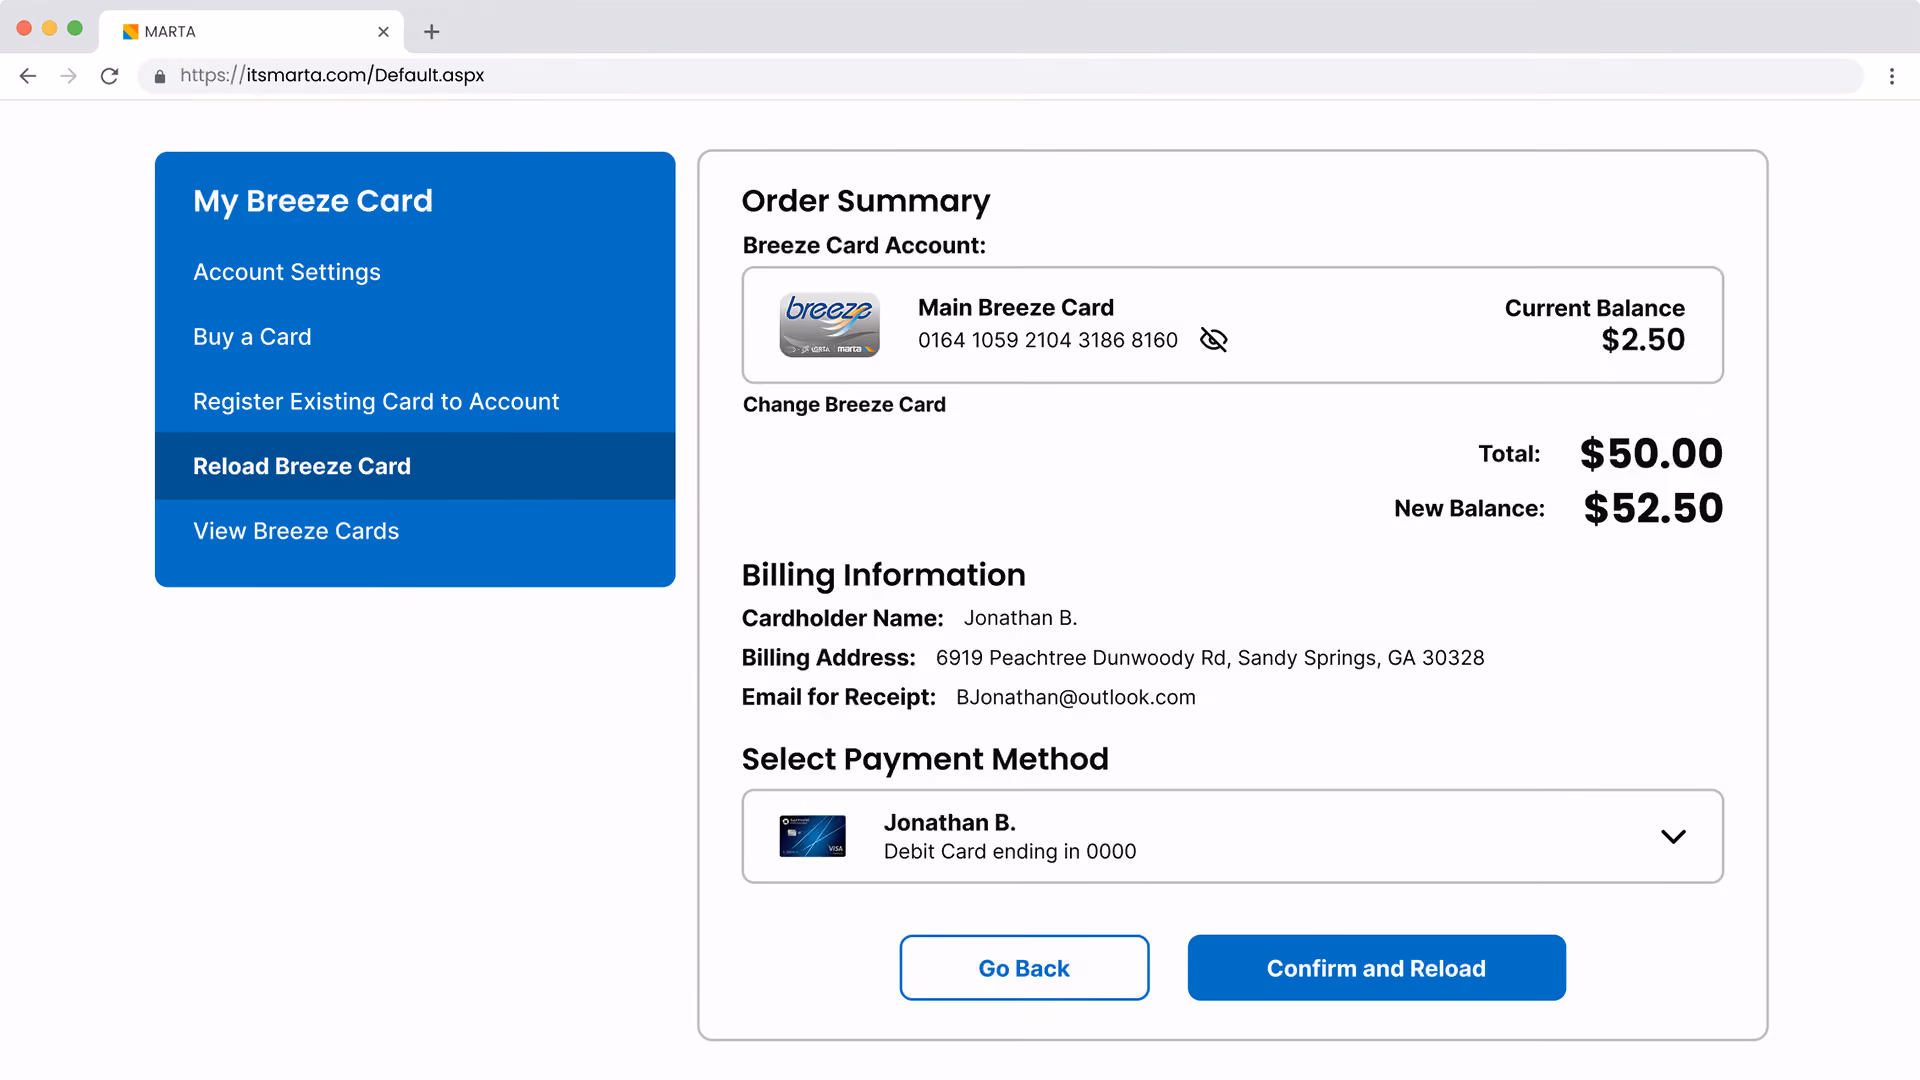This screenshot has width=1920, height=1080.
Task: Select the MARTA browser tab
Action: [x=252, y=32]
